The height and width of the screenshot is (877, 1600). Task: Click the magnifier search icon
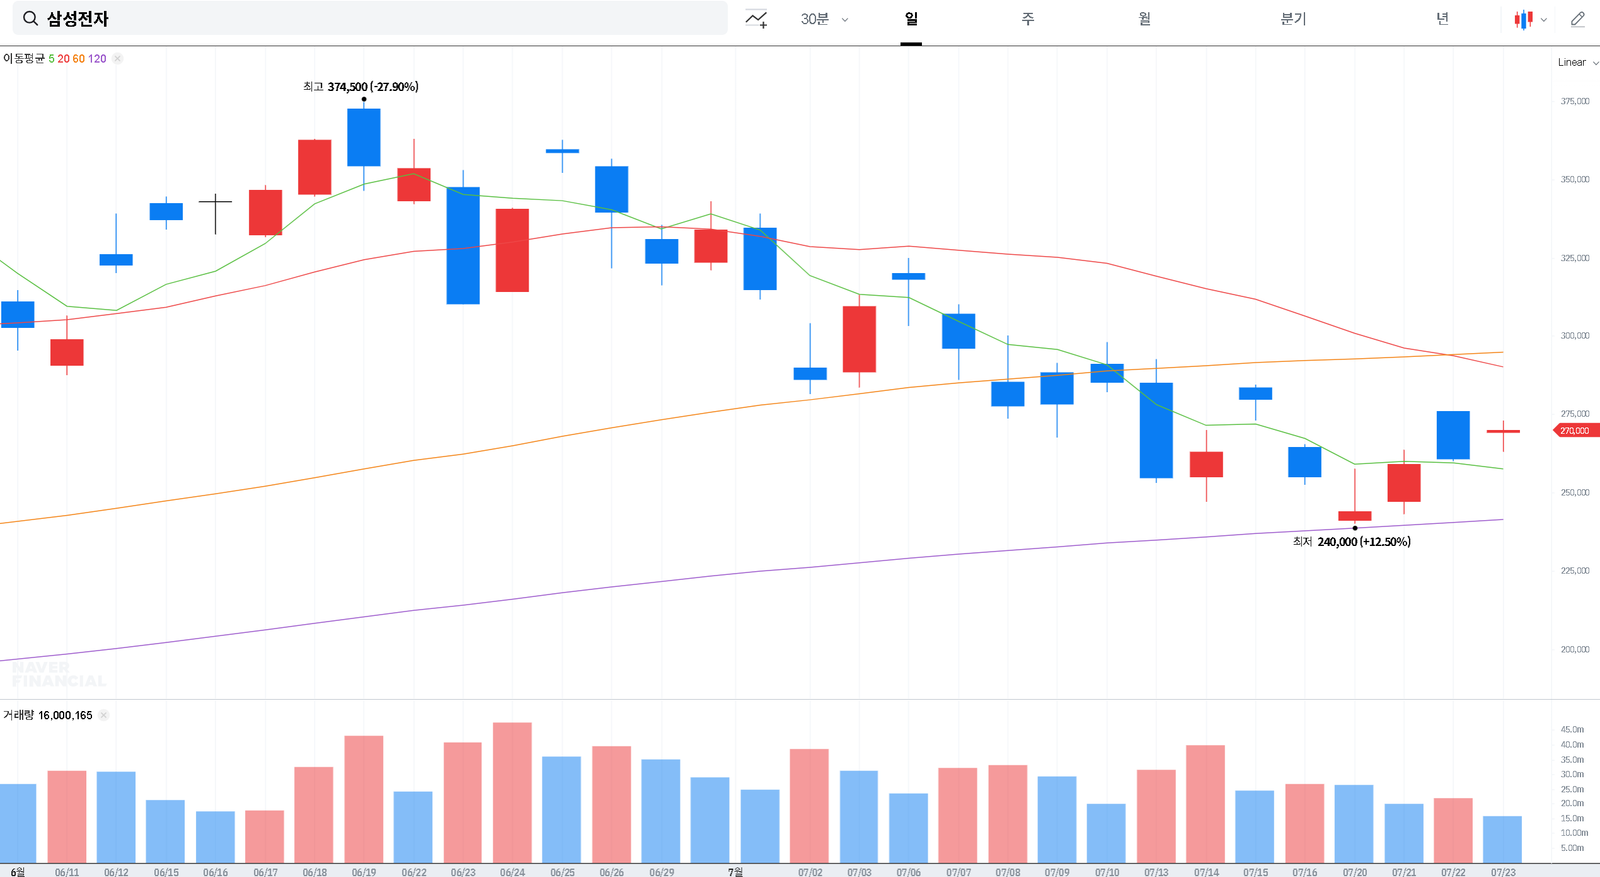tap(30, 19)
